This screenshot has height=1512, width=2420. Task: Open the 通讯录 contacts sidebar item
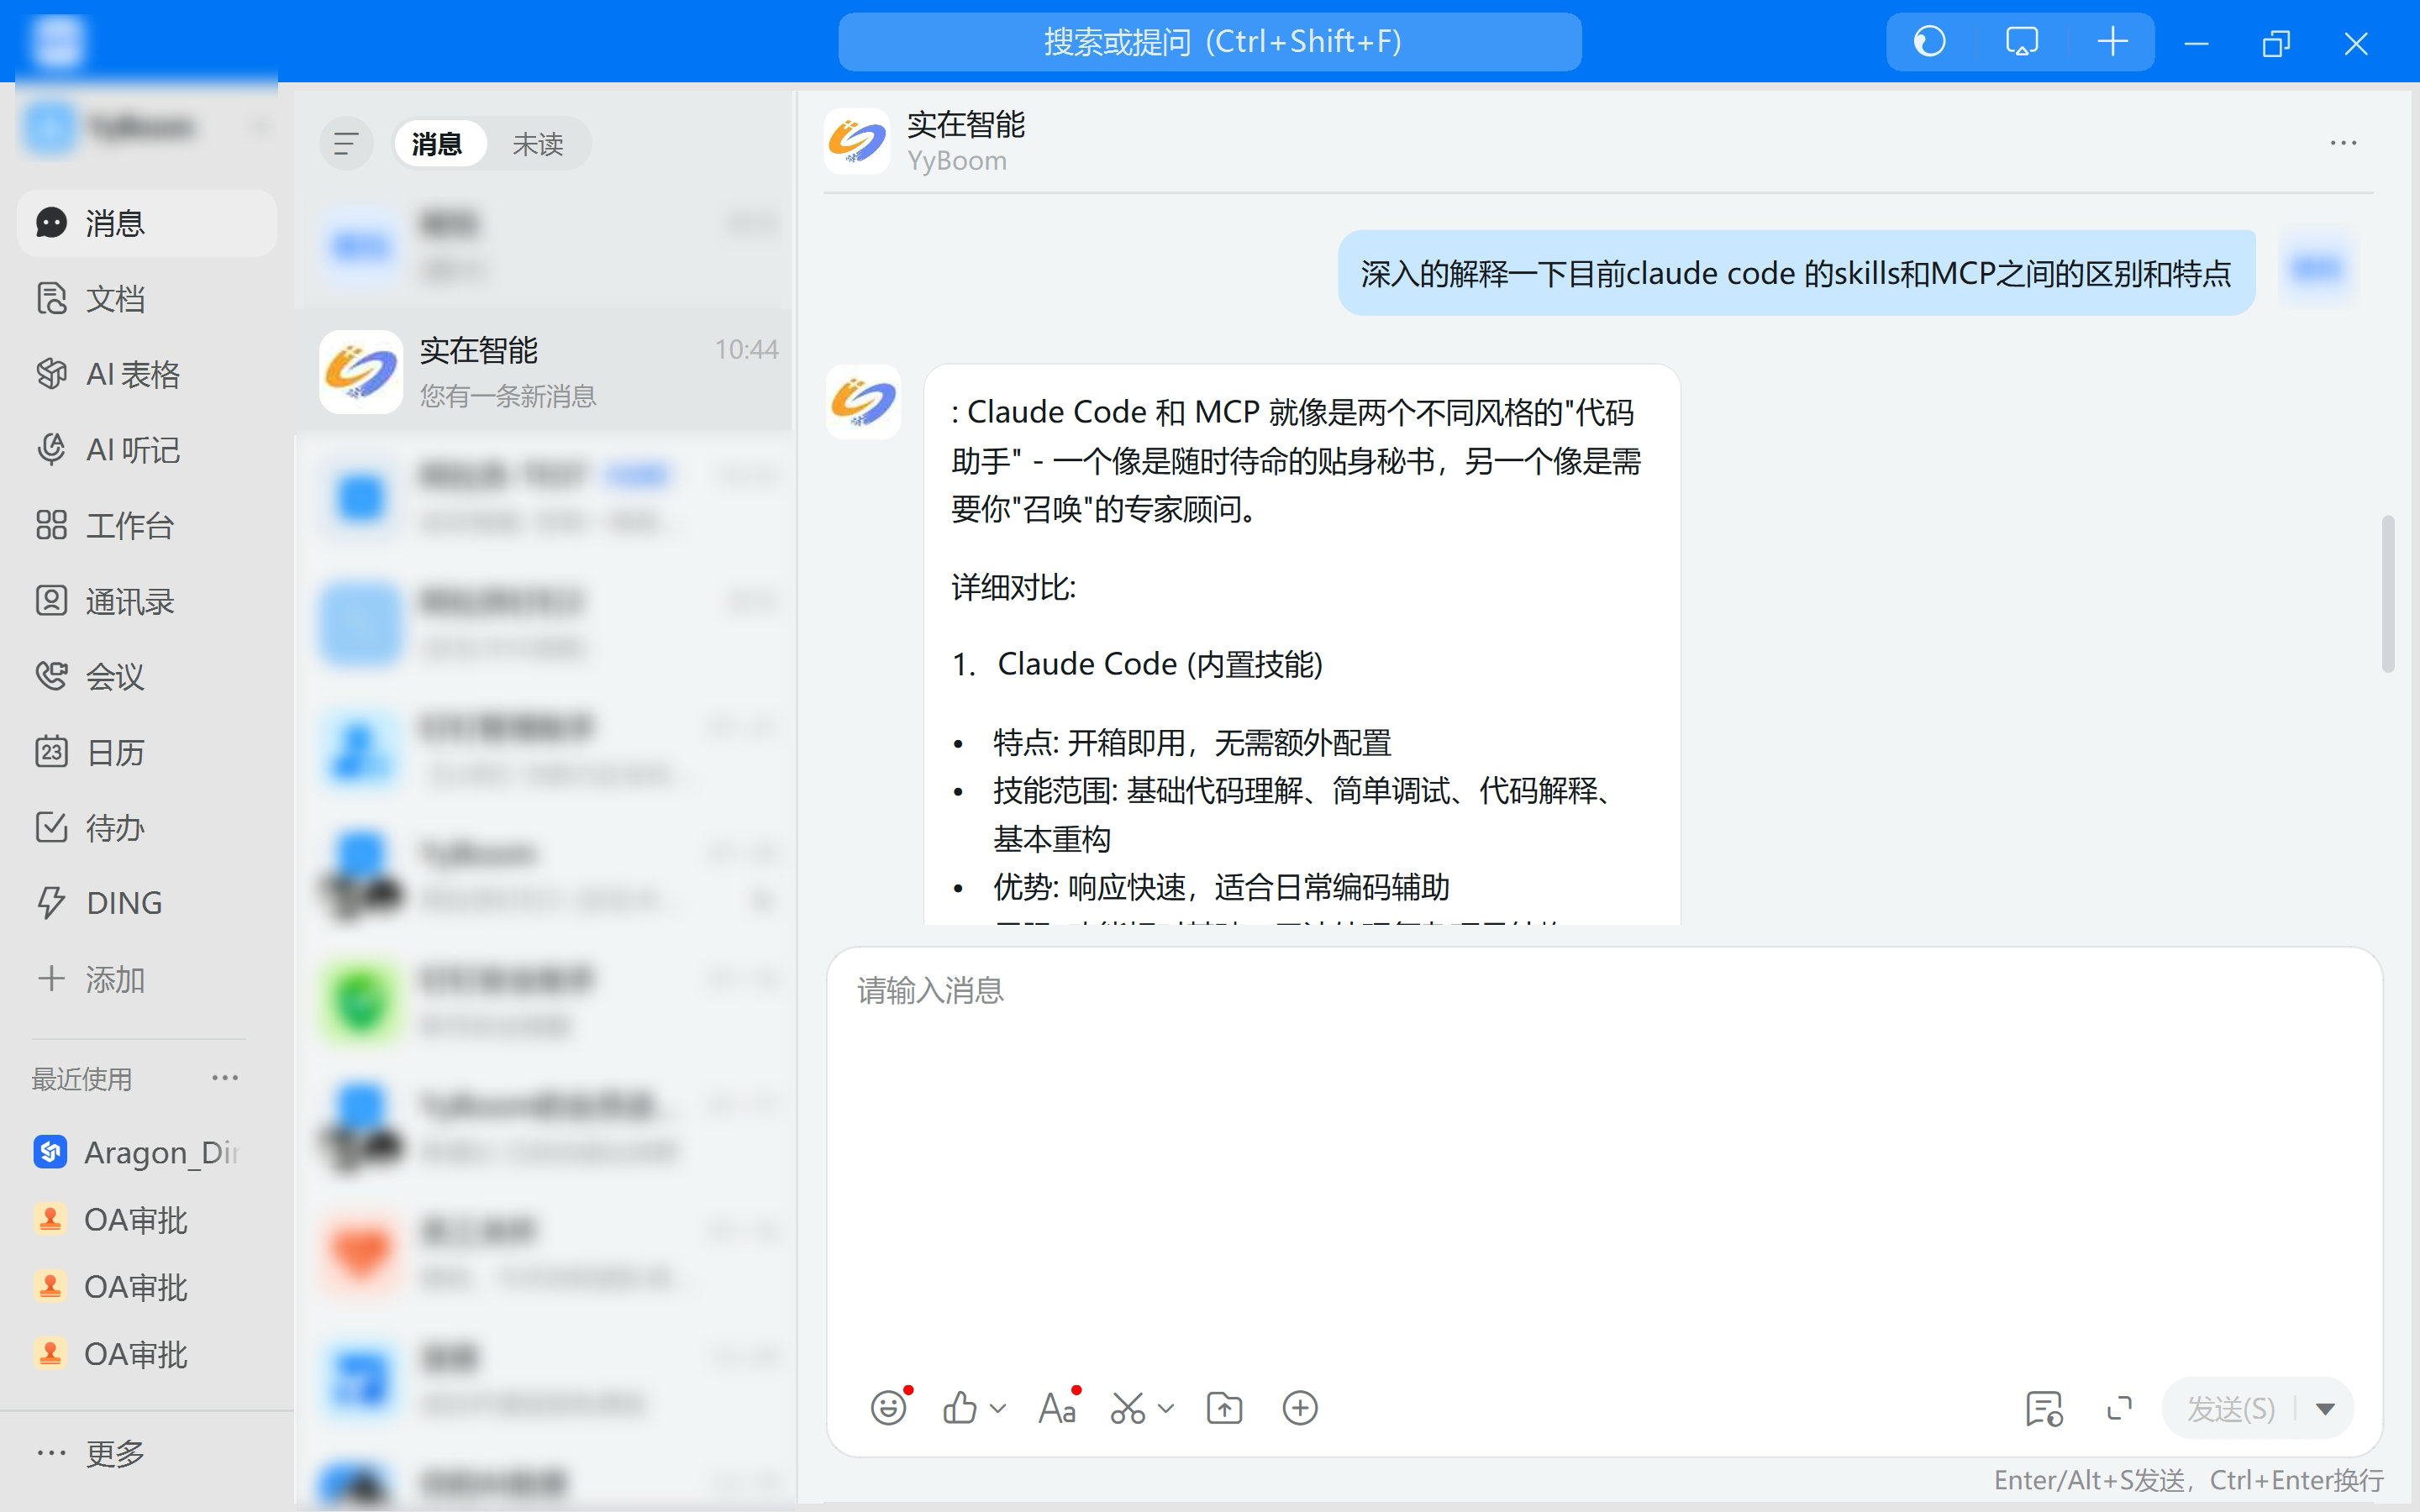129,601
